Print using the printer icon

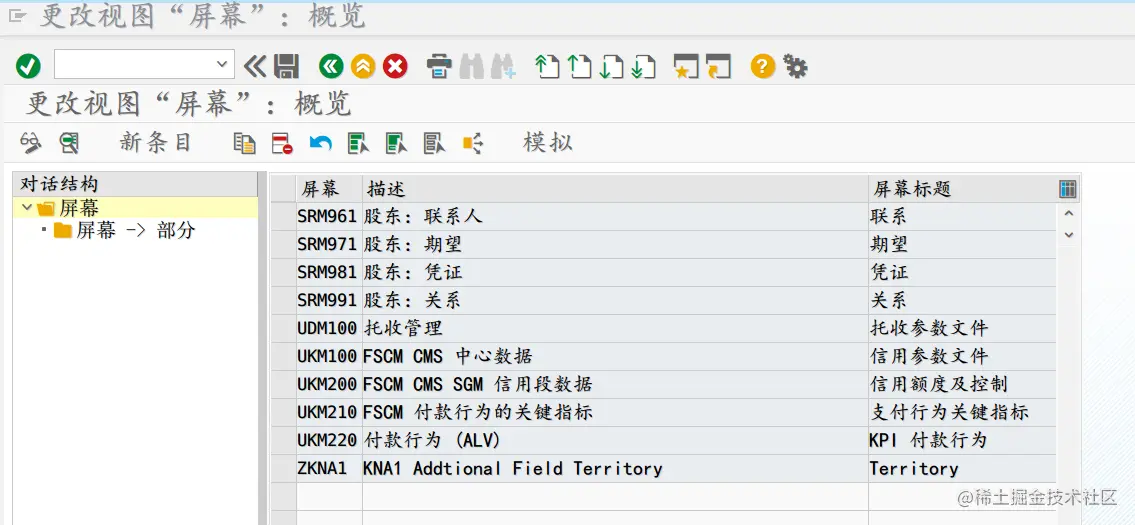tap(439, 67)
